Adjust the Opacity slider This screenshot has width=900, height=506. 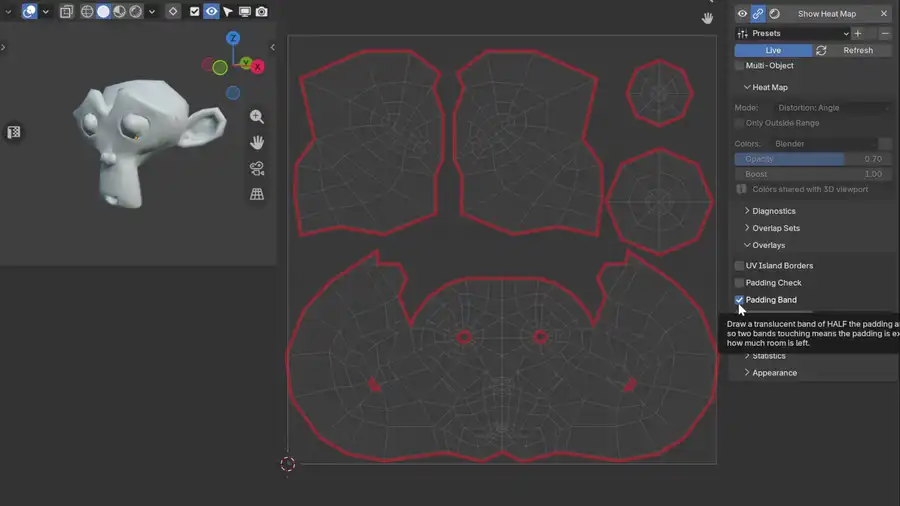coord(813,159)
